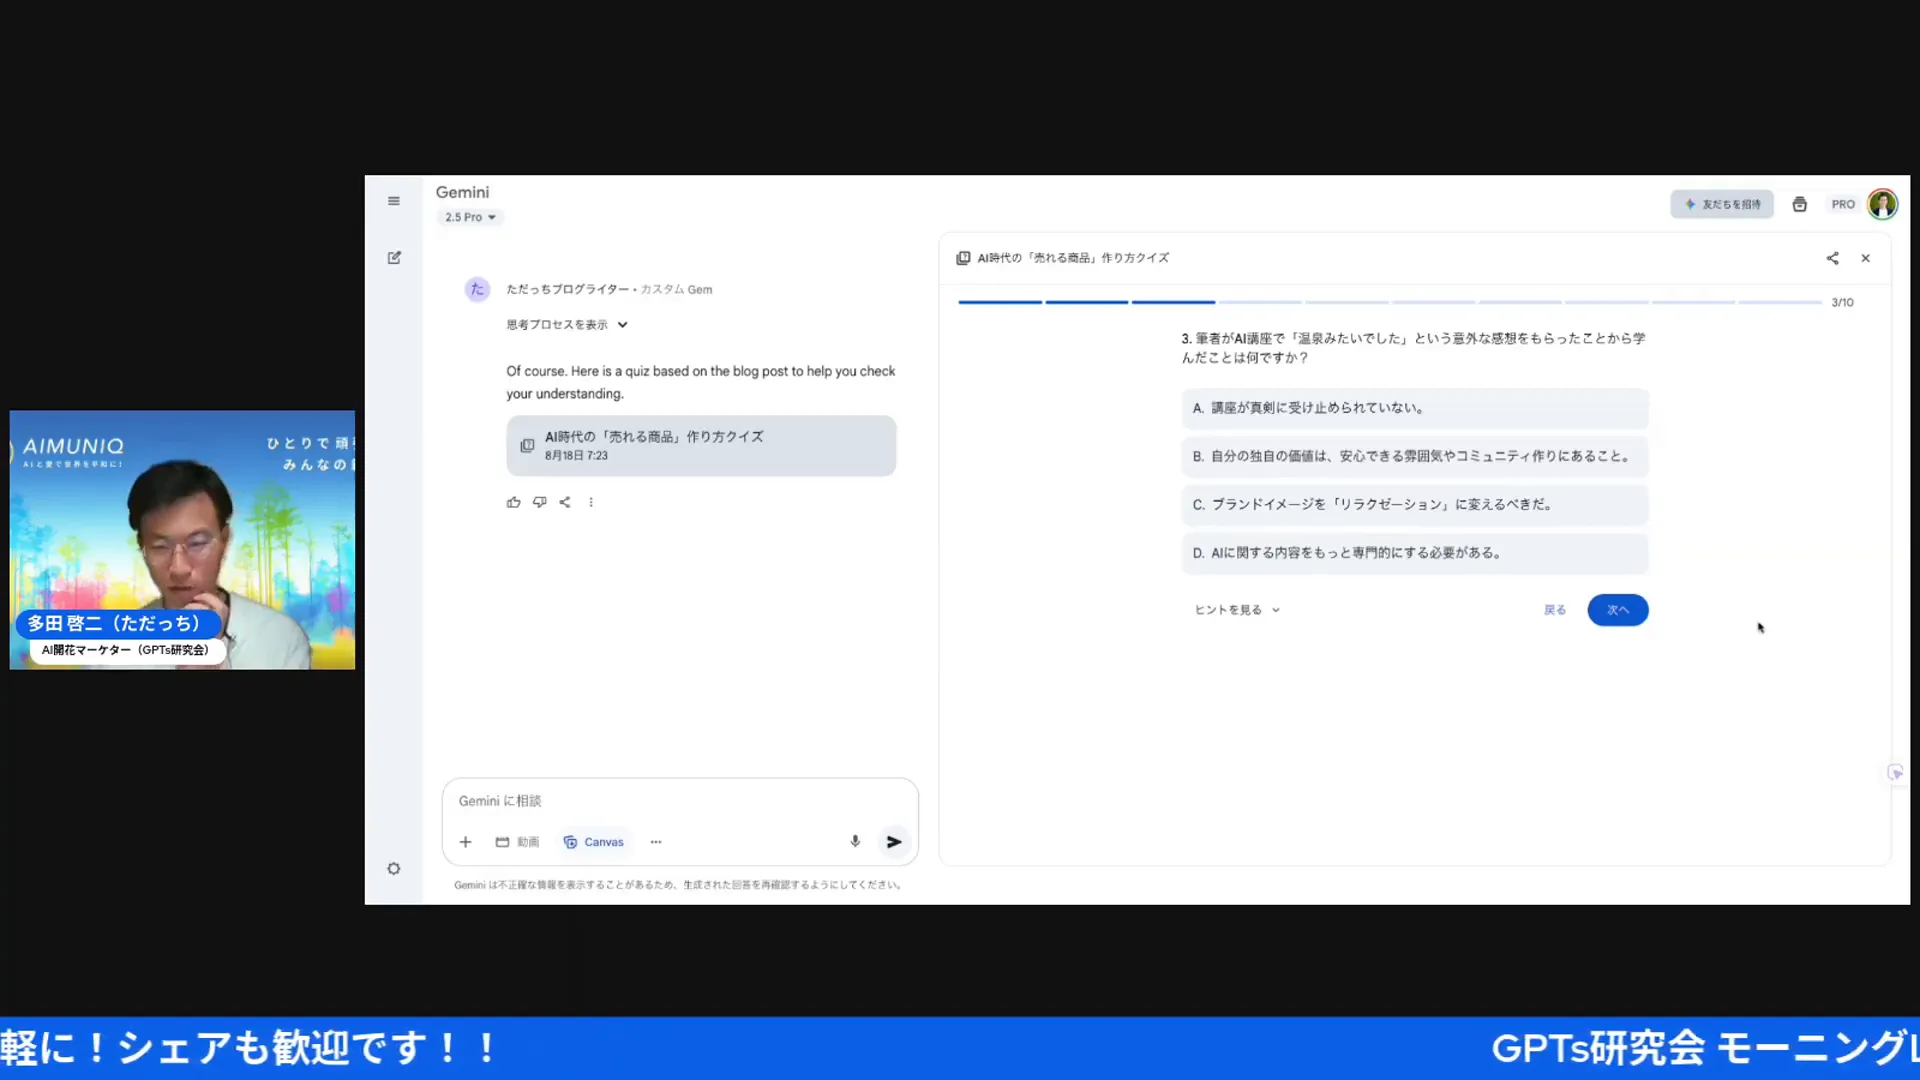Open more tools ellipsis in the prompt box
The height and width of the screenshot is (1080, 1920).
656,842
